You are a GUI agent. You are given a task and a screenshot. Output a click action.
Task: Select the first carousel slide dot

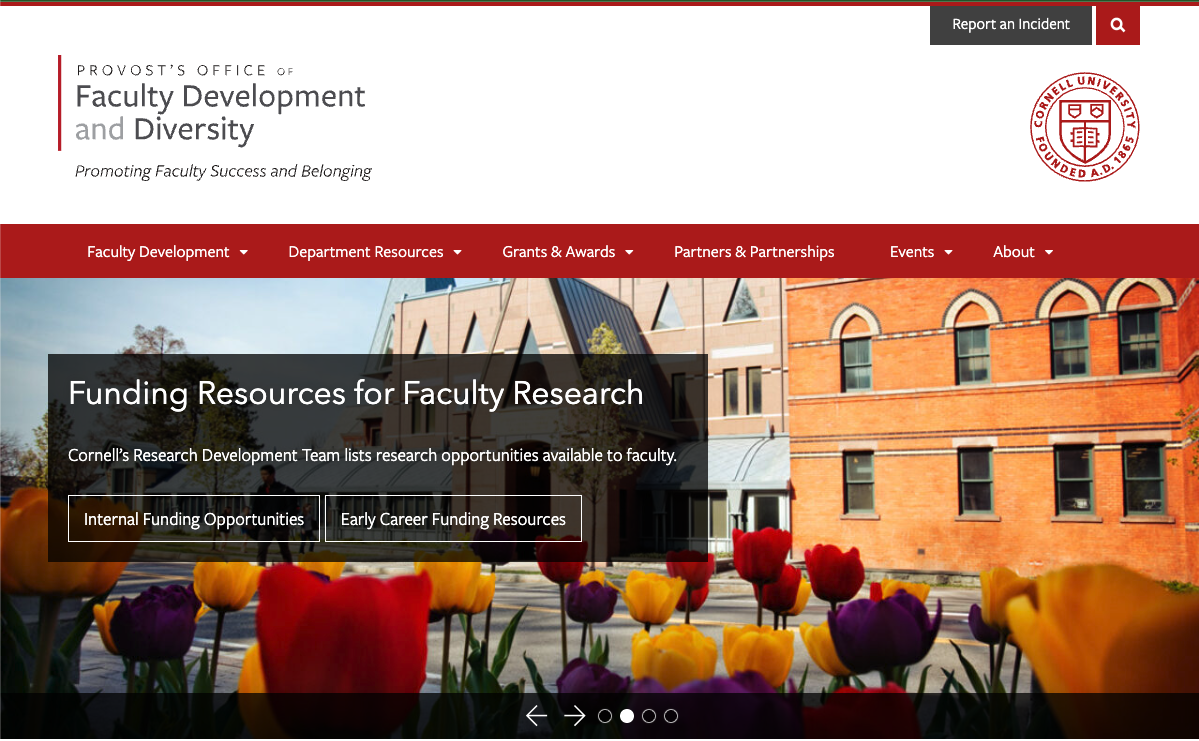pyautogui.click(x=605, y=716)
